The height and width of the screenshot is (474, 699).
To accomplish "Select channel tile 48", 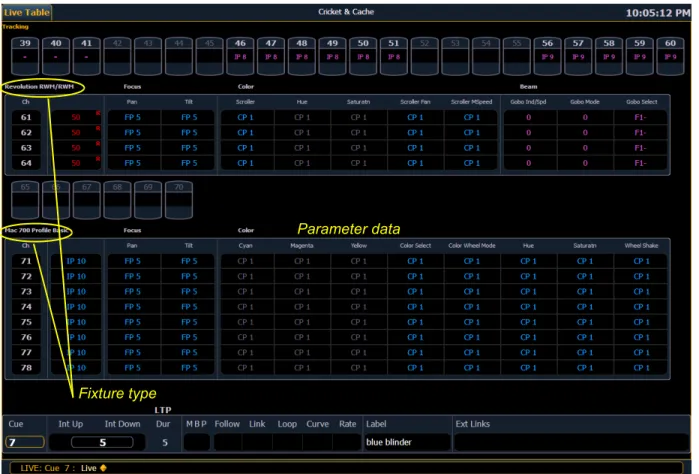I will pyautogui.click(x=302, y=56).
